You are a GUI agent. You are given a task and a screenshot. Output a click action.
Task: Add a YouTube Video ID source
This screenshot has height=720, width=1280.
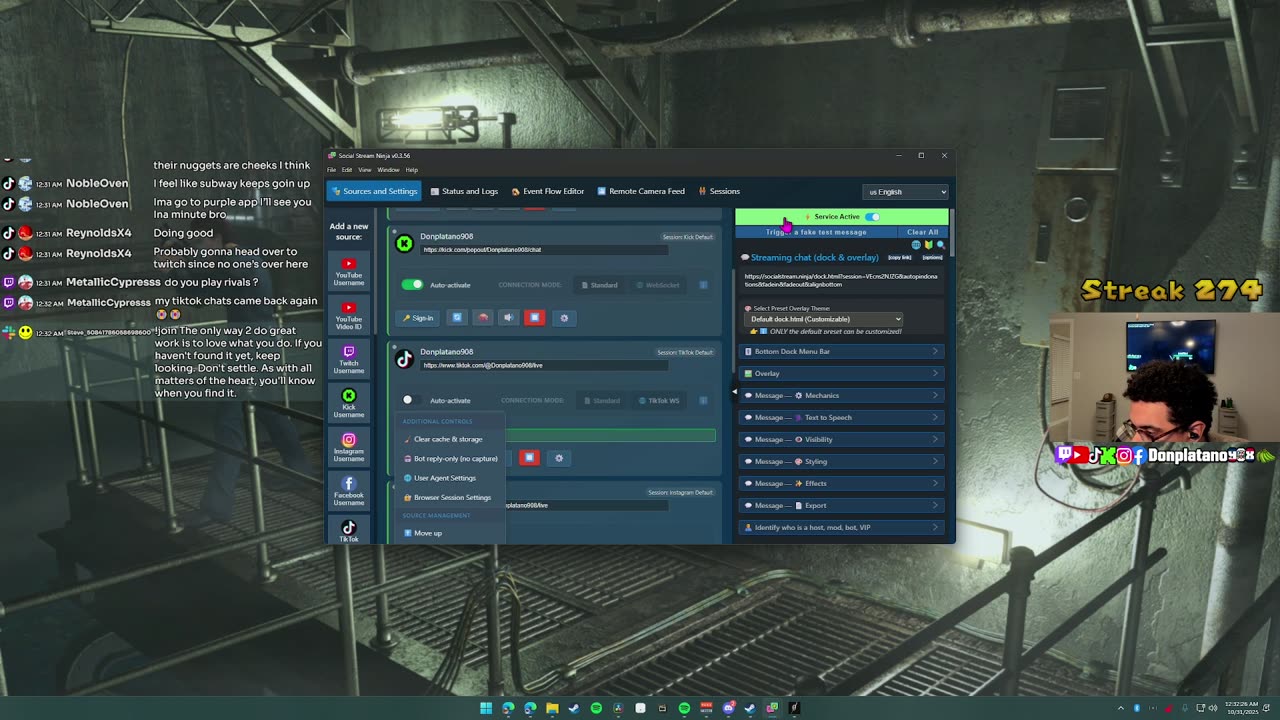tap(348, 316)
